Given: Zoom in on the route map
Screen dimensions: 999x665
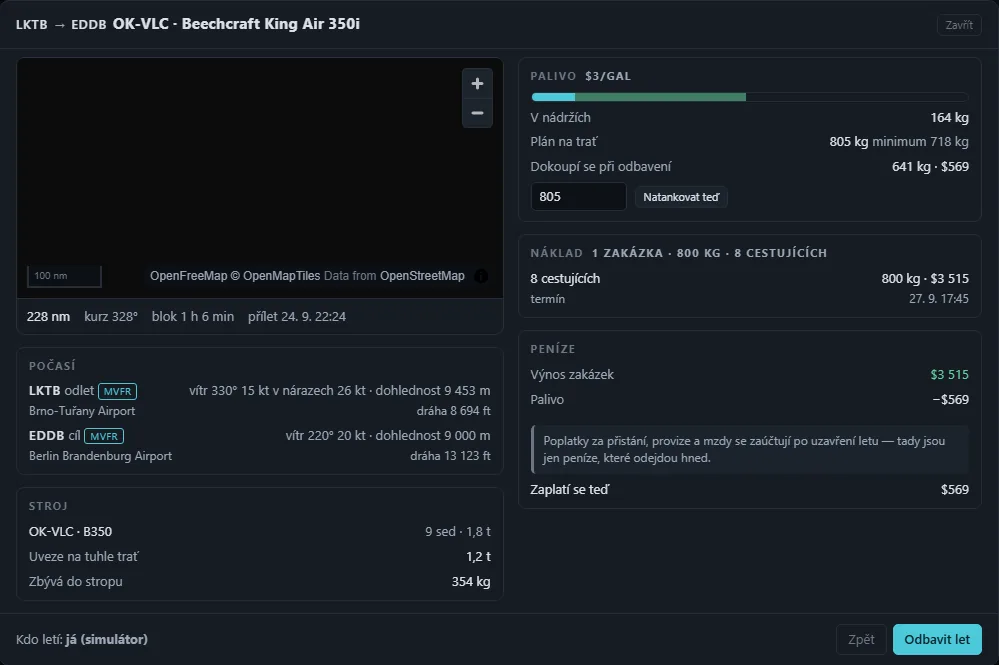Looking at the screenshot, I should point(477,83).
